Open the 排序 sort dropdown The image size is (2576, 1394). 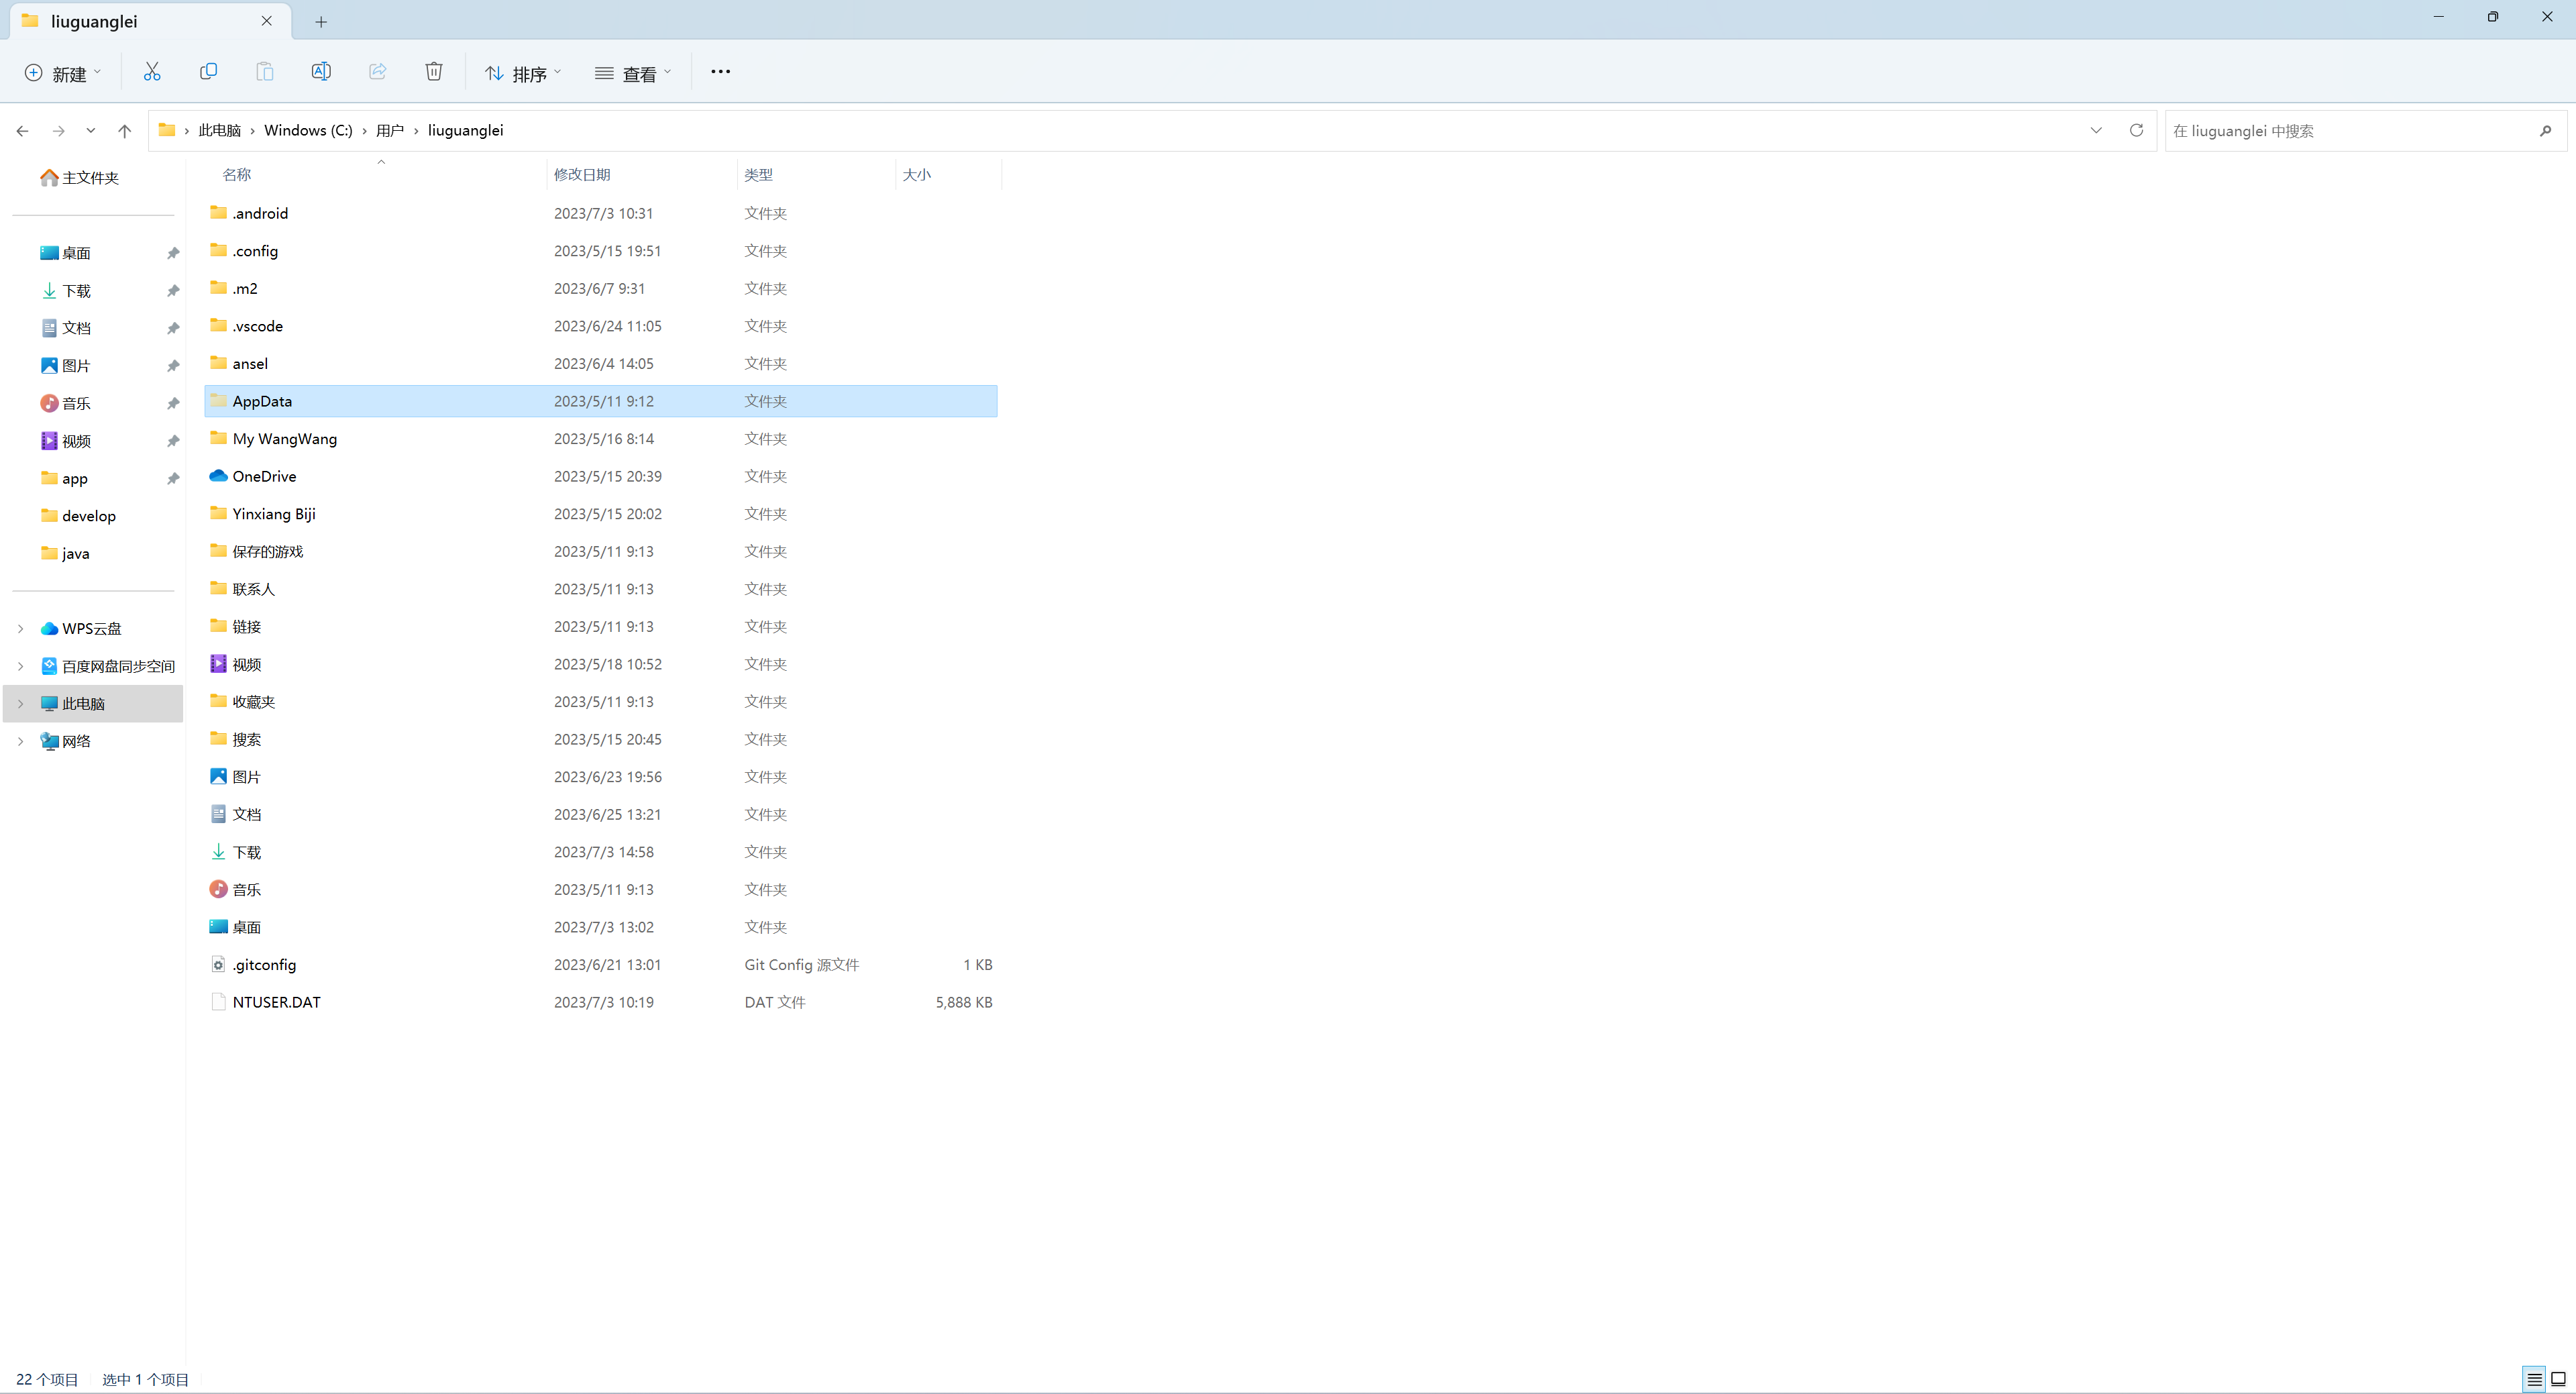pos(523,73)
